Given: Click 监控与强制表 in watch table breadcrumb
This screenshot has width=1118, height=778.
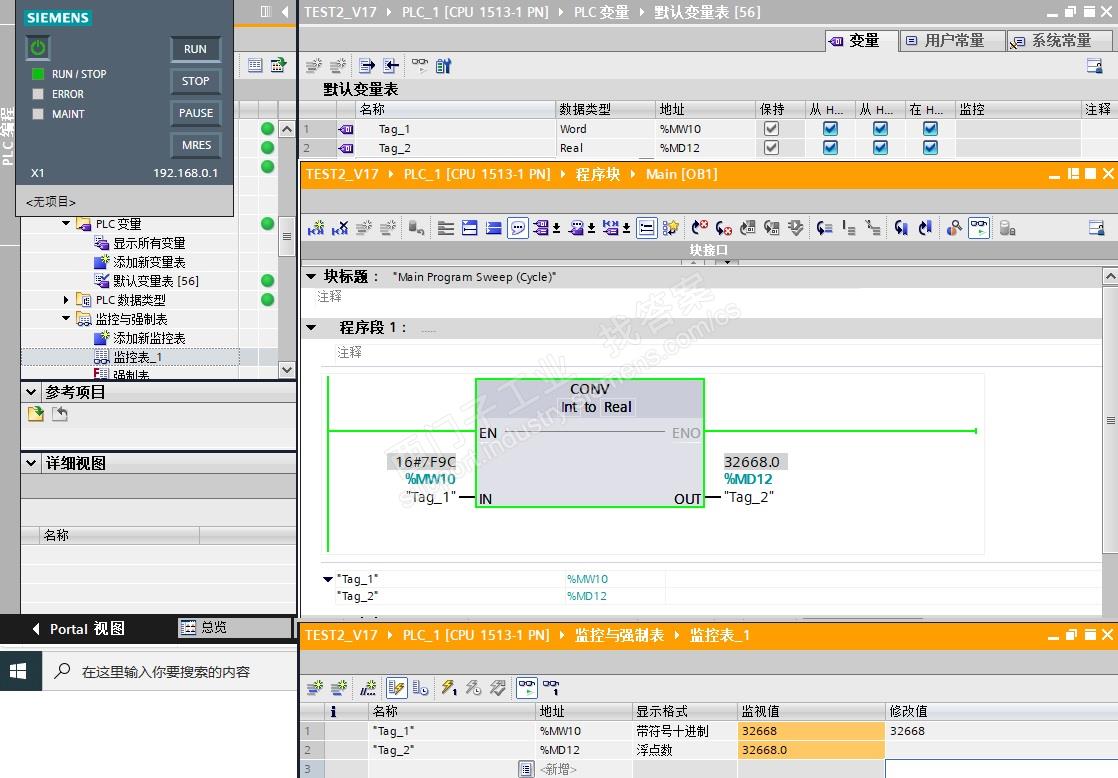Looking at the screenshot, I should 619,635.
